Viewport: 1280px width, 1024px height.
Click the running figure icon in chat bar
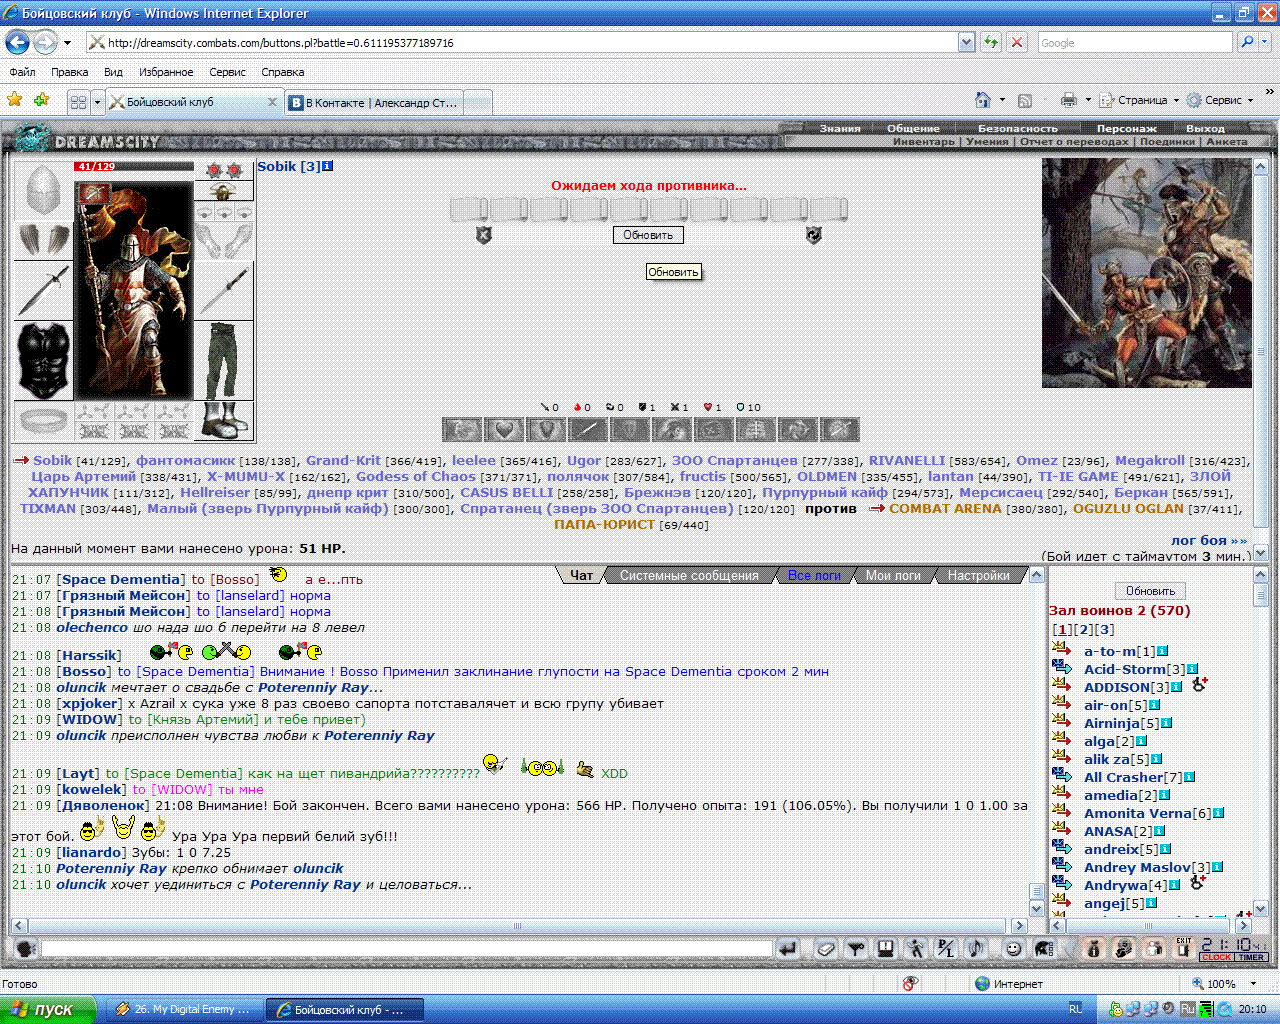pyautogui.click(x=915, y=949)
